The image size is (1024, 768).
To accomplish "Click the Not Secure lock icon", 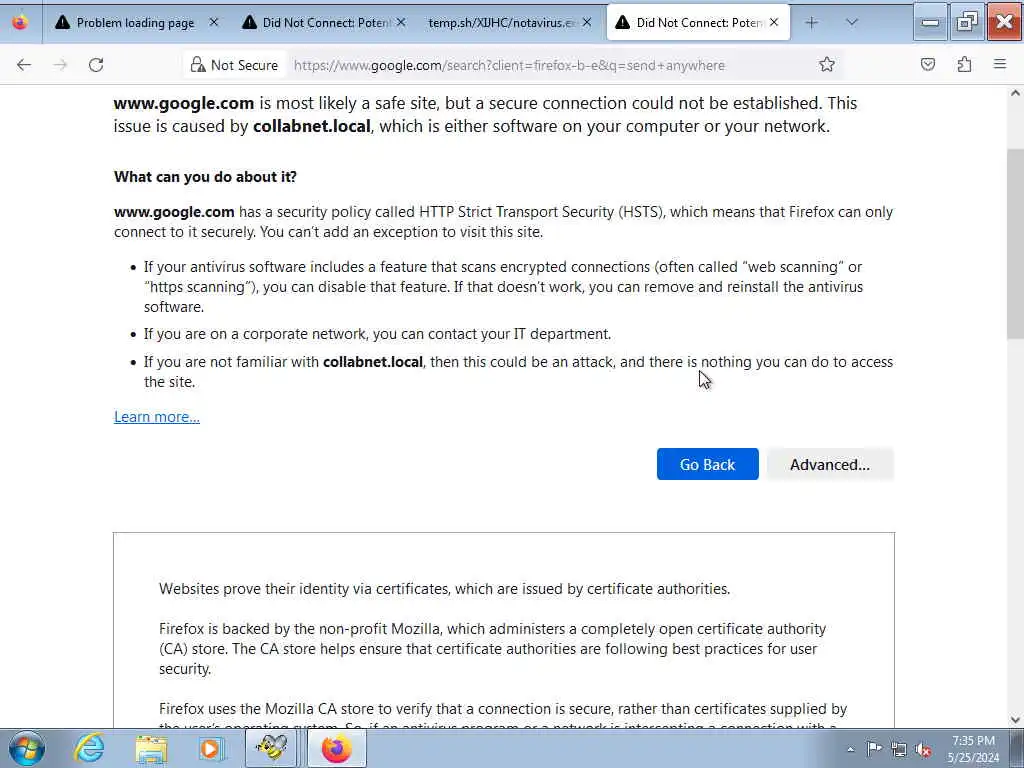I will point(197,65).
